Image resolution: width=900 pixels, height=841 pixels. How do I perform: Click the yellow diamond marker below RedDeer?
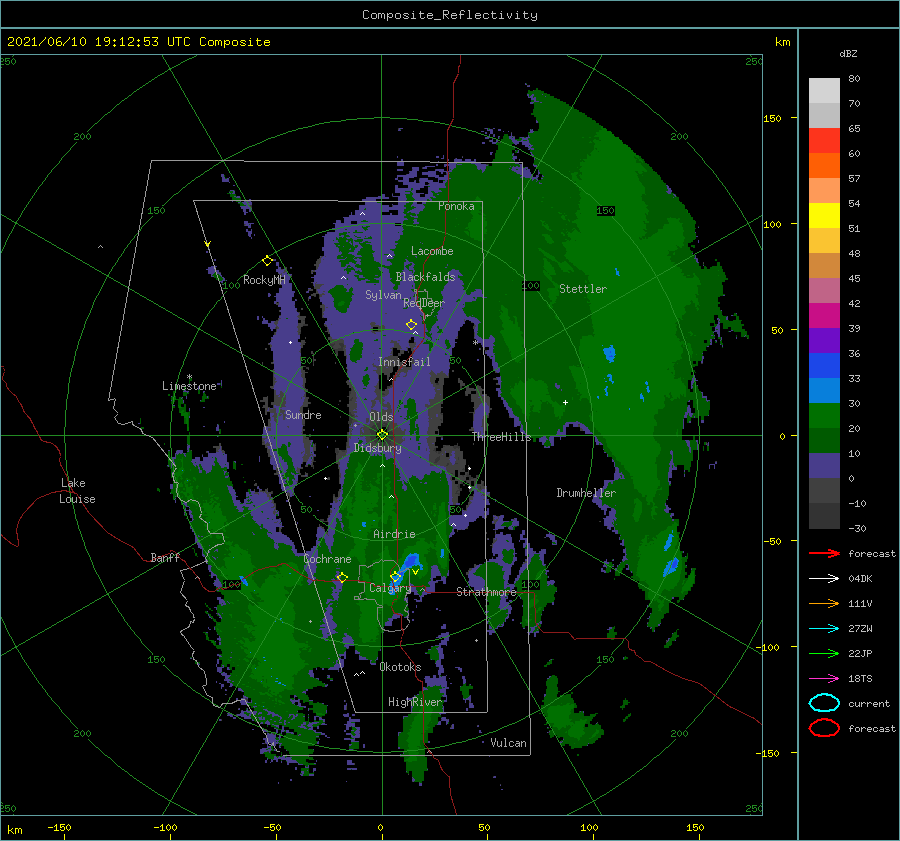(x=411, y=324)
